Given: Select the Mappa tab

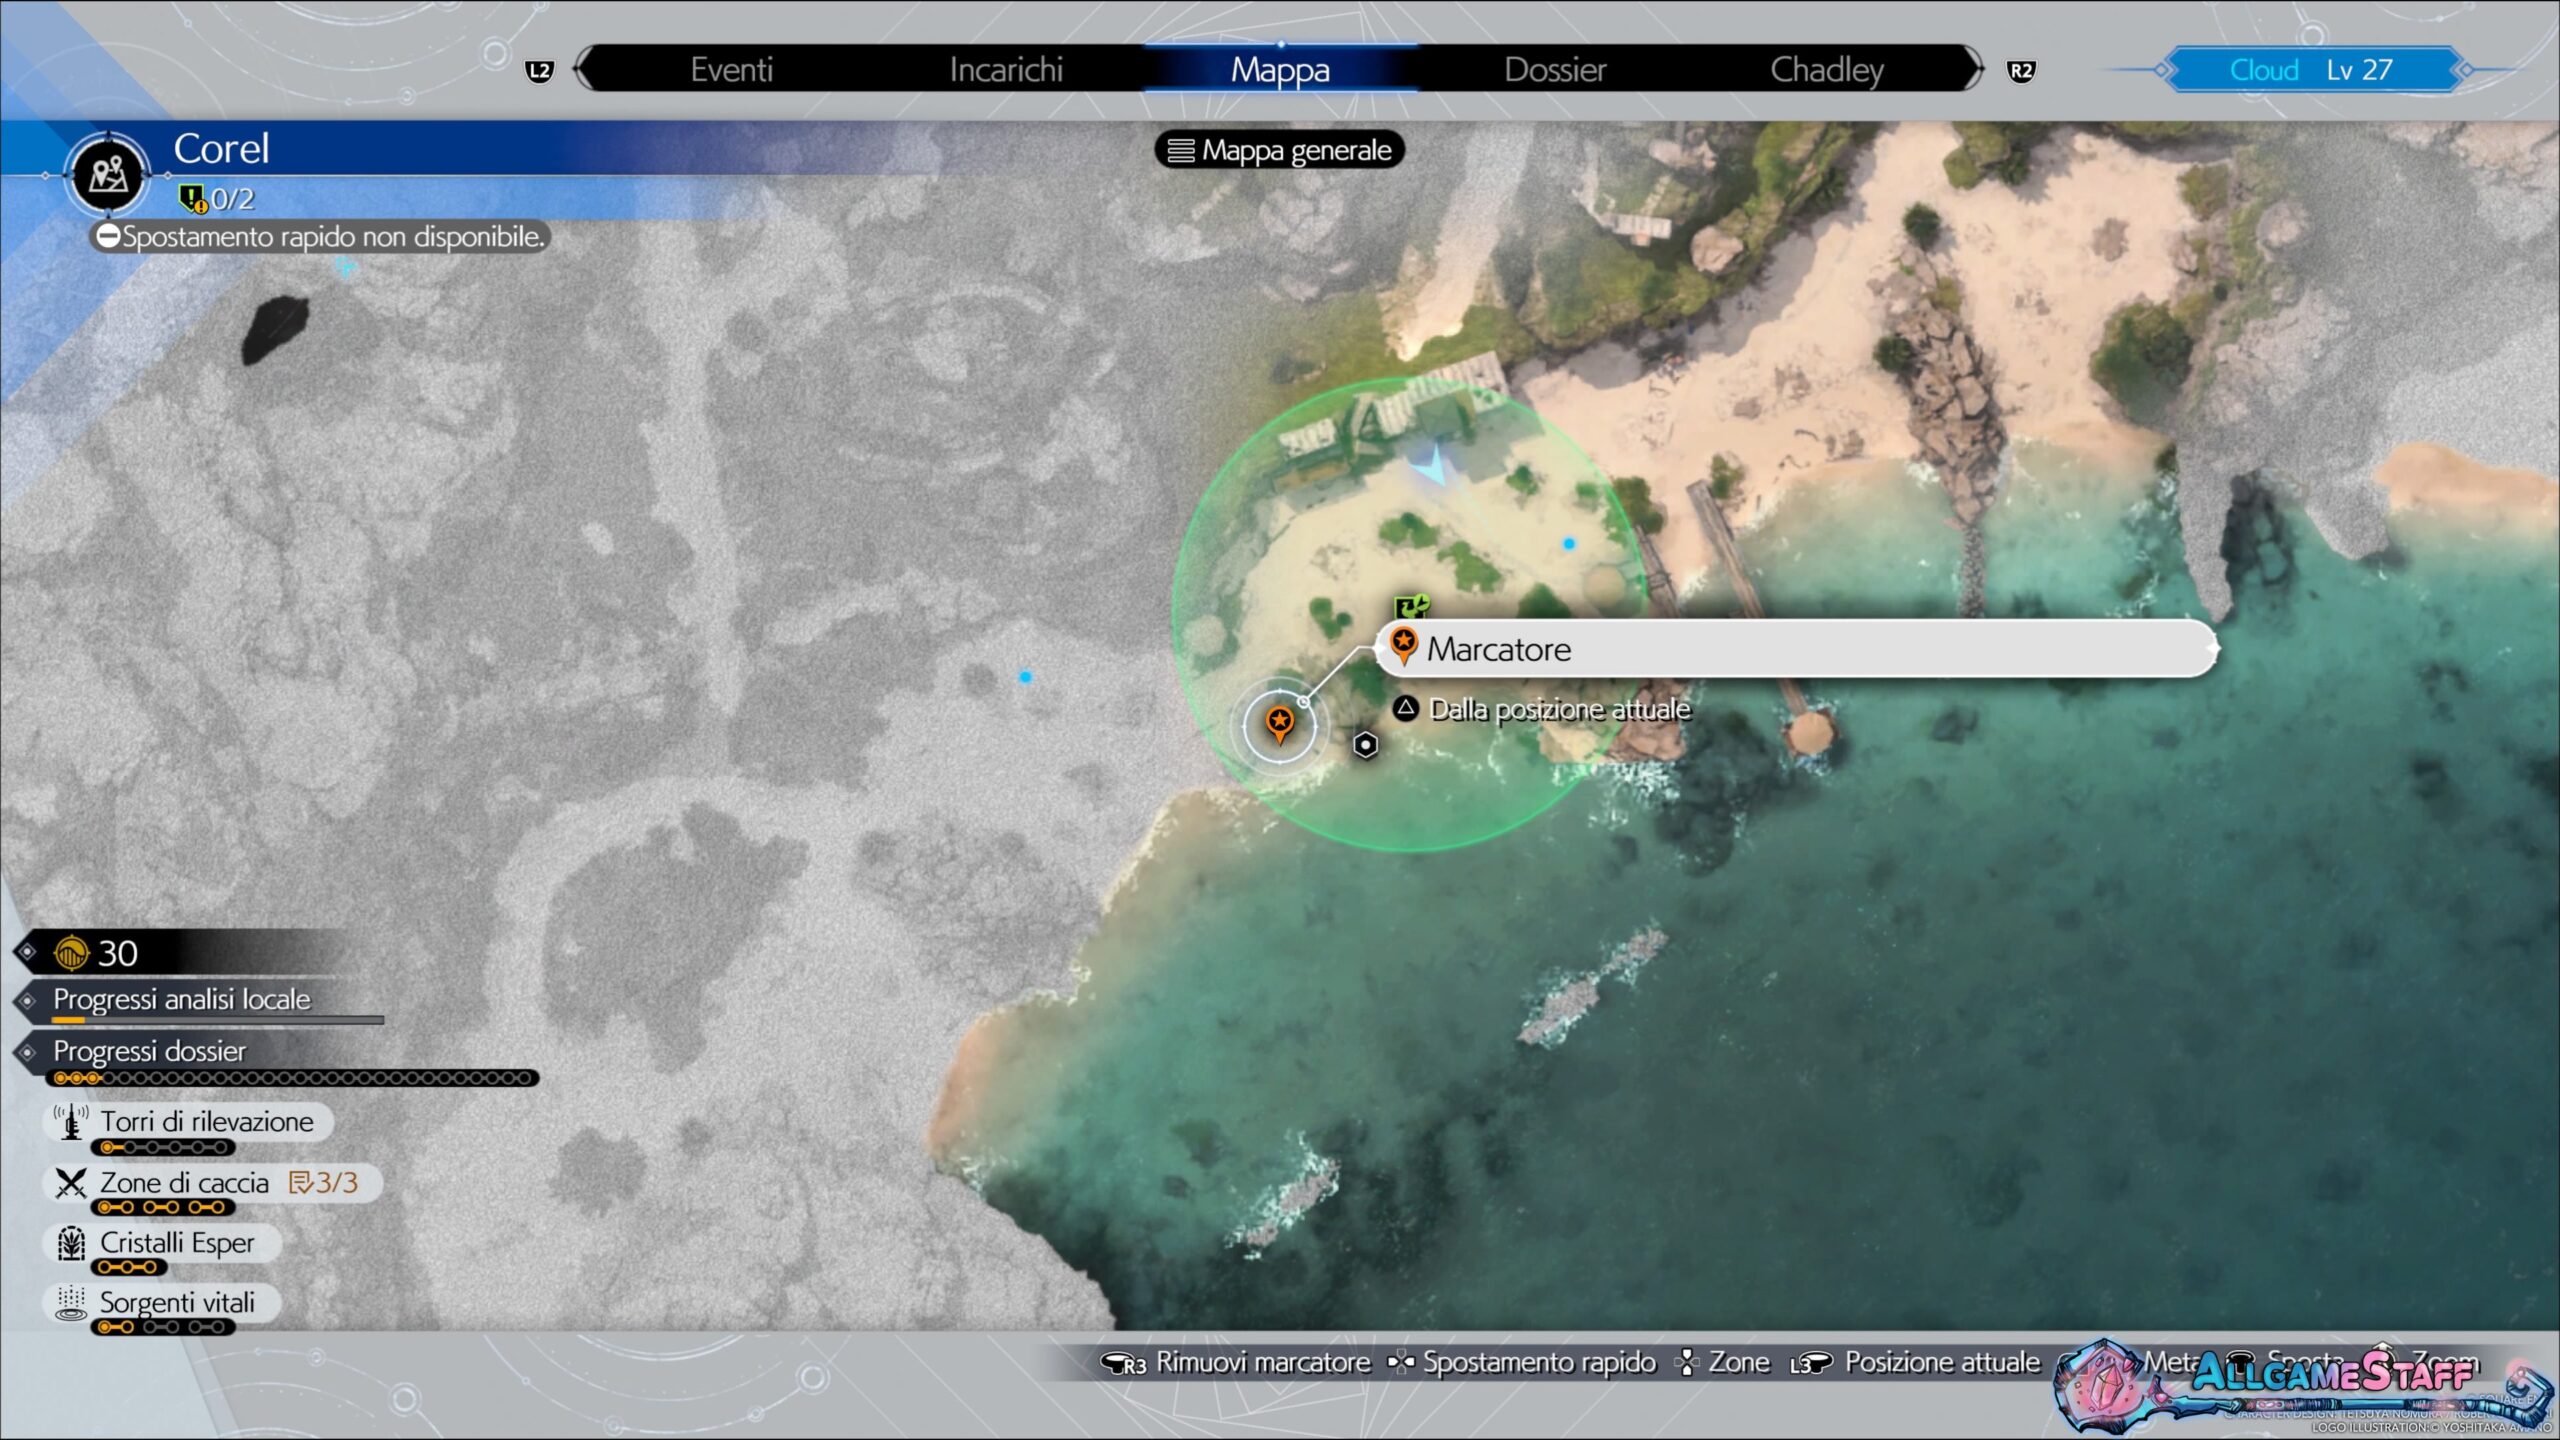Looking at the screenshot, I should coord(1280,70).
